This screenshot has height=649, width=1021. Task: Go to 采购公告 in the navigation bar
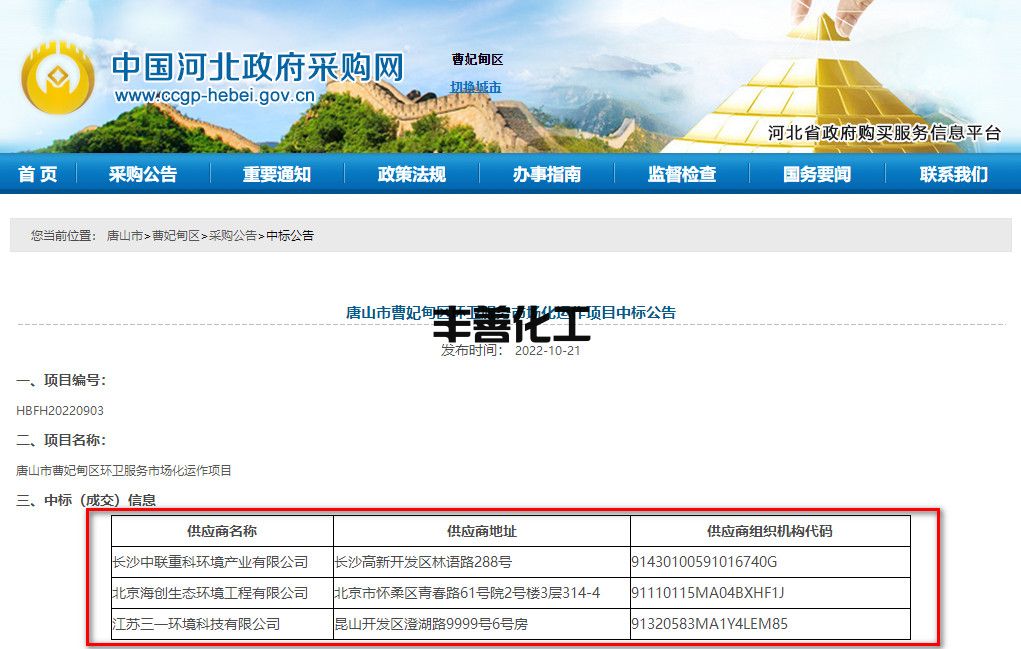point(143,174)
